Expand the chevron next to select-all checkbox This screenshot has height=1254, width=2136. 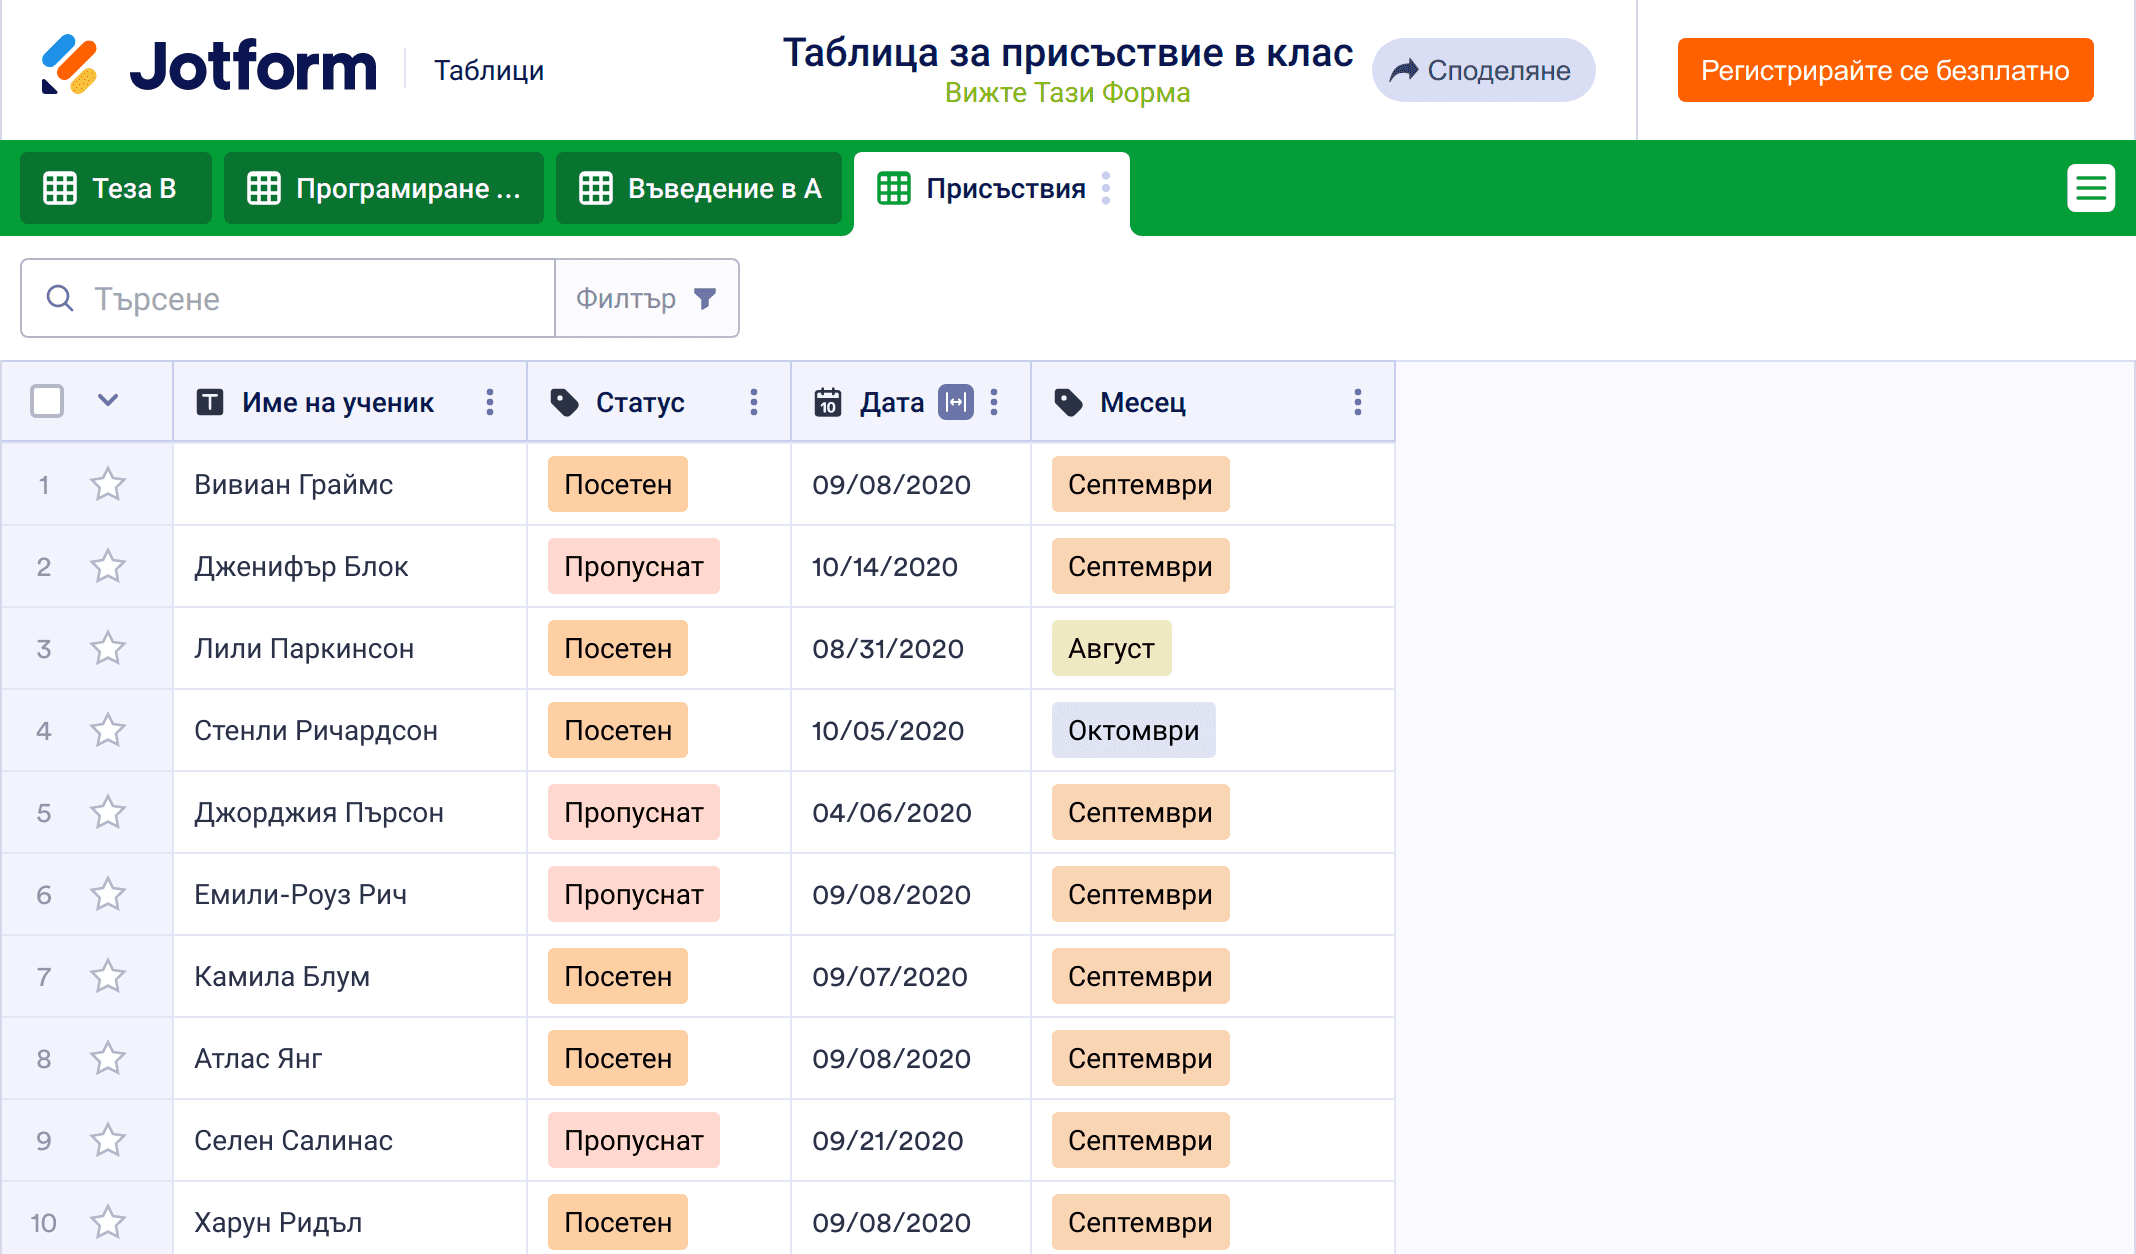pos(108,401)
